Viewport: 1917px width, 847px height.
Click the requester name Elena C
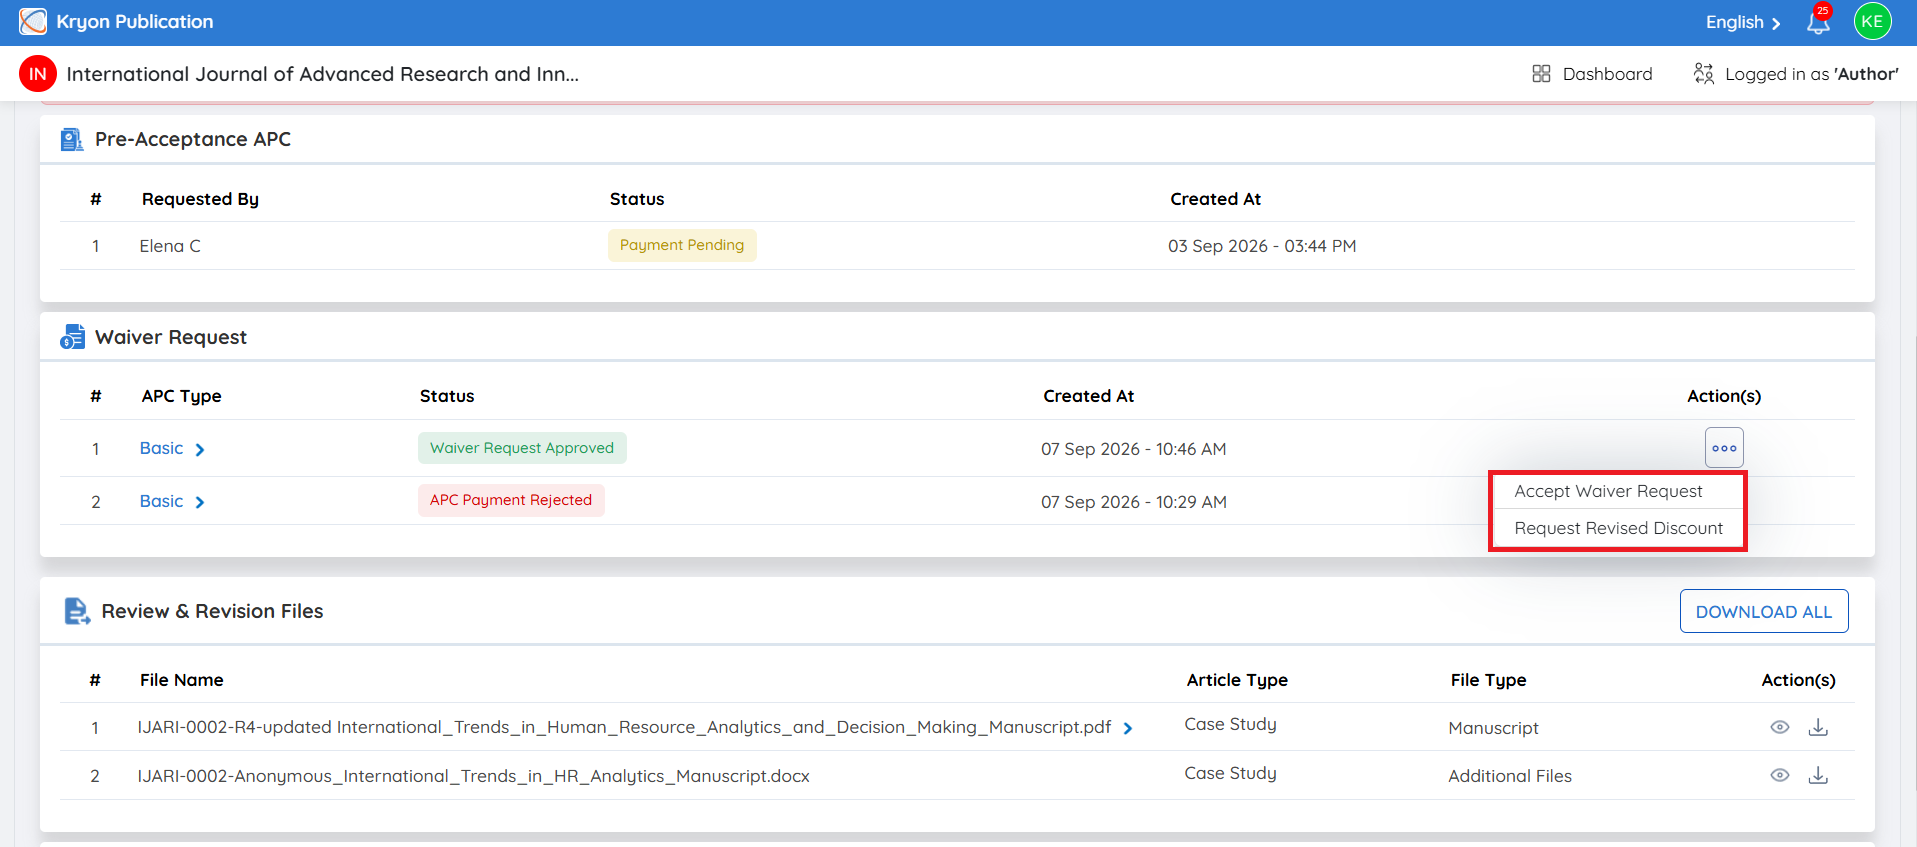coord(170,246)
